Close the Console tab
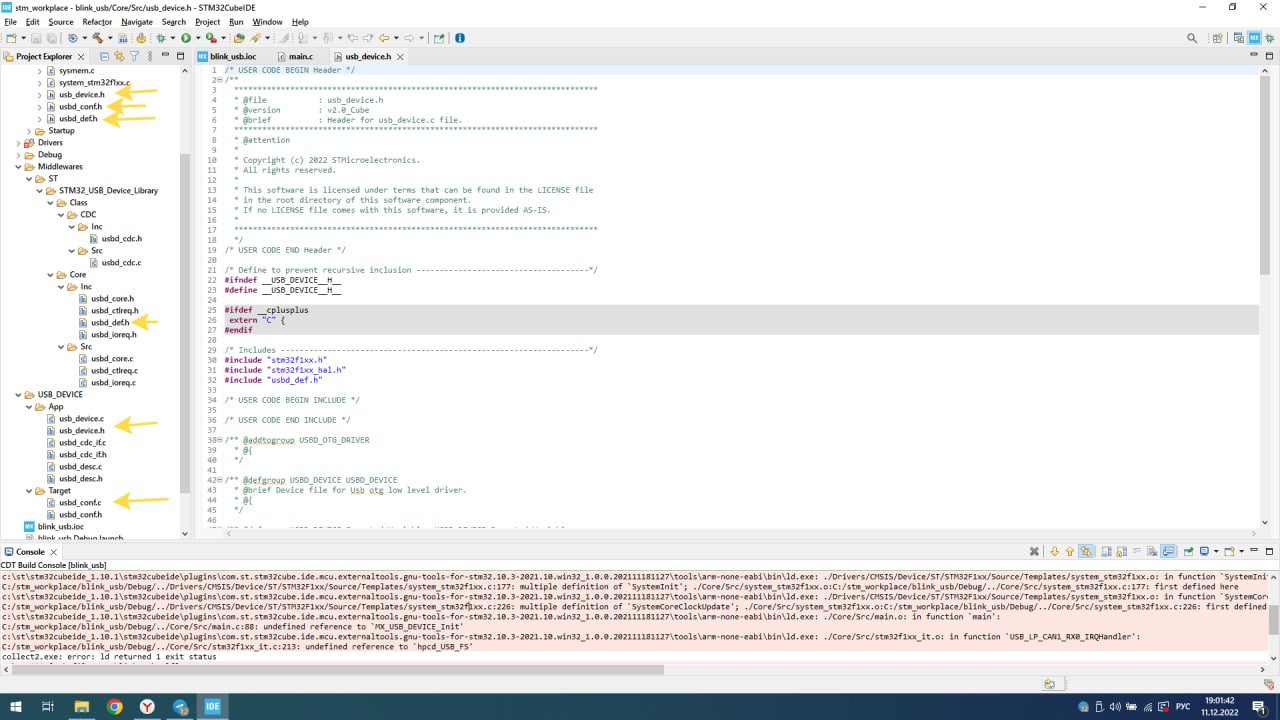This screenshot has width=1280, height=720. [x=53, y=551]
